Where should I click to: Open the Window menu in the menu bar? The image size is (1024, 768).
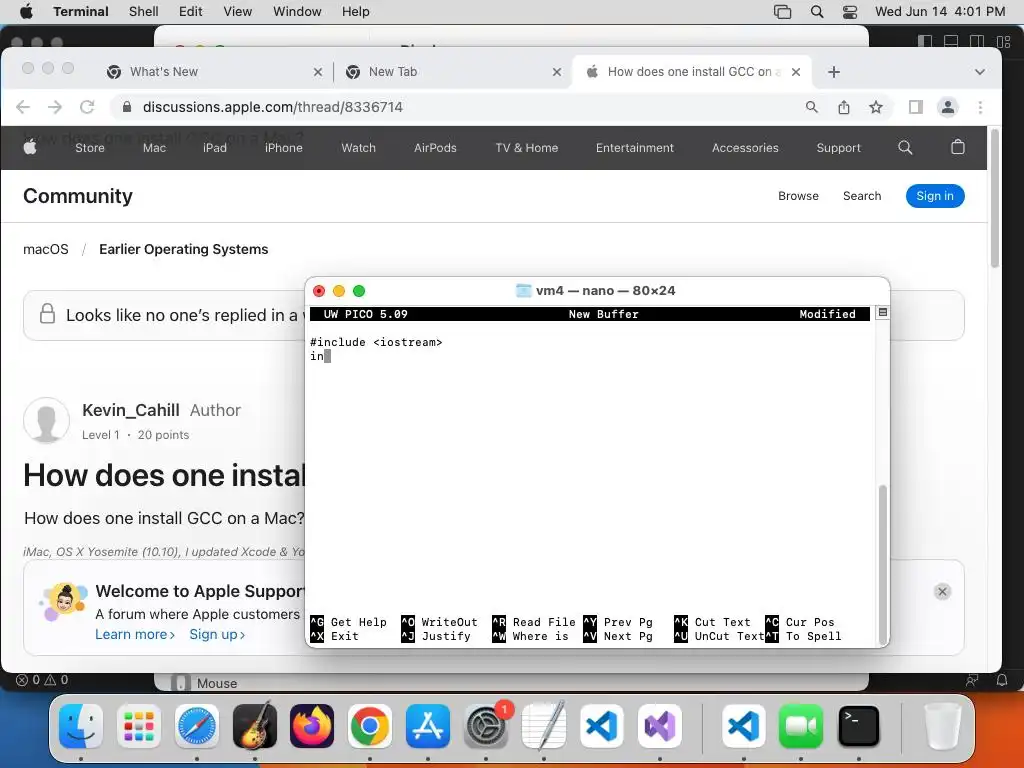coord(297,12)
